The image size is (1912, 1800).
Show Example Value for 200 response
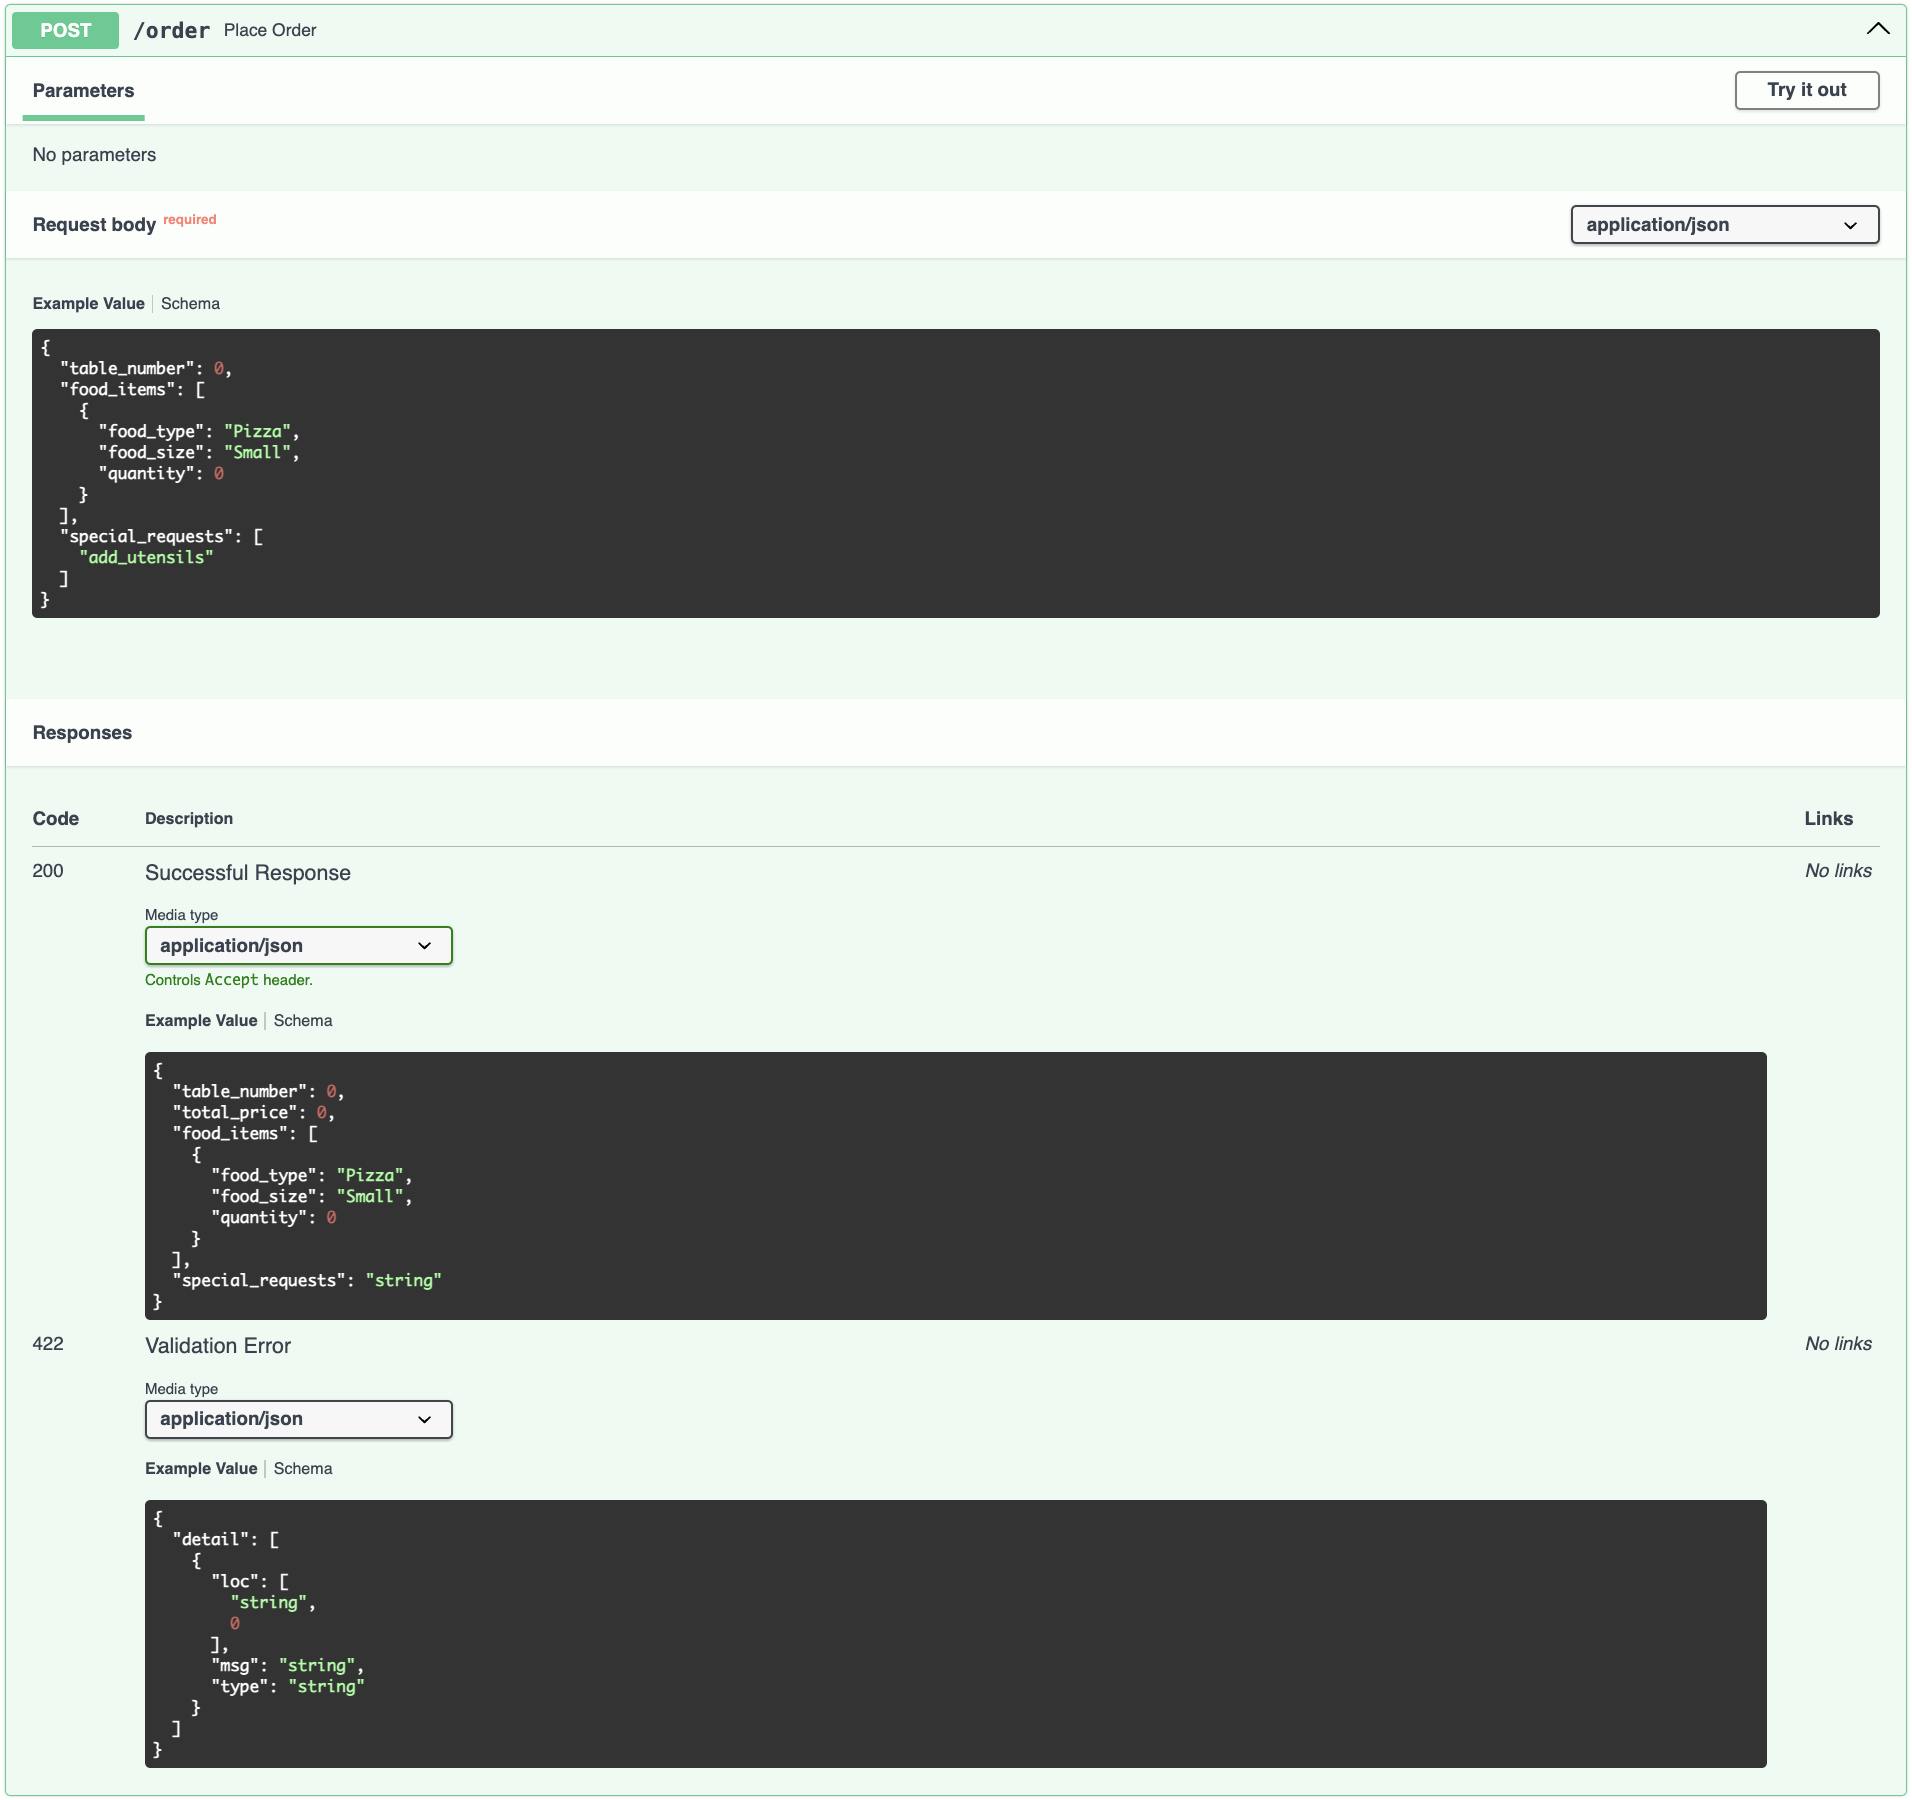201,1021
